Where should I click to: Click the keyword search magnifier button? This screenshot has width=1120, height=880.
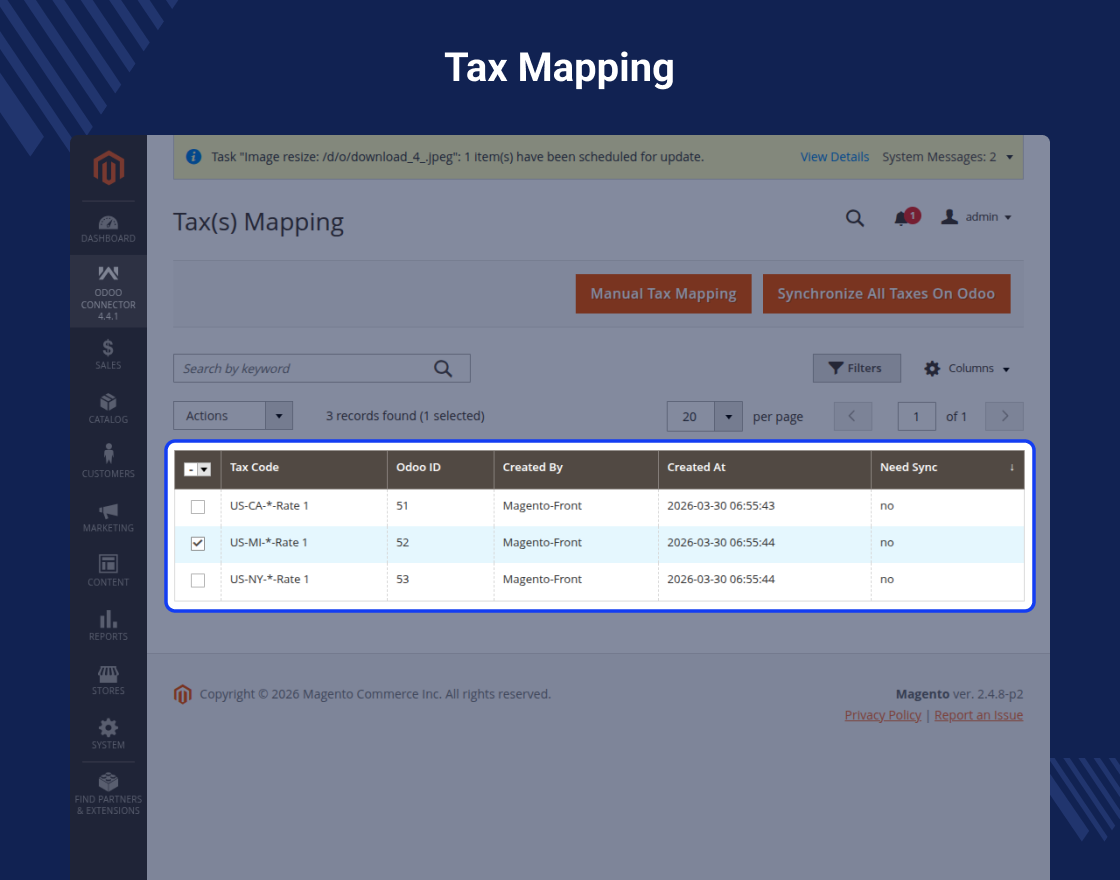point(443,369)
